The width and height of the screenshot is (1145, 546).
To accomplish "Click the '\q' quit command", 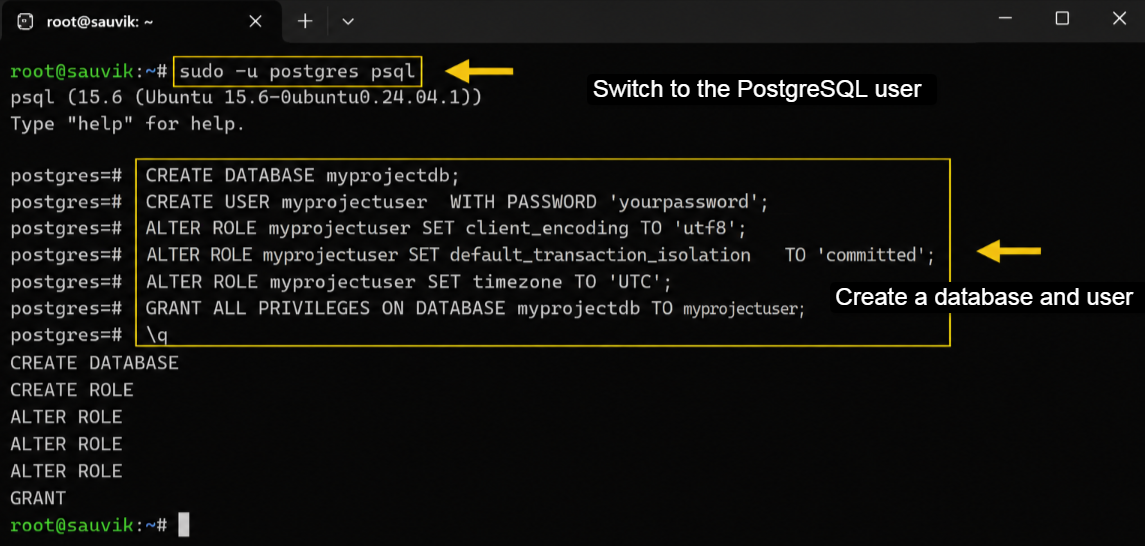I will (x=158, y=335).
